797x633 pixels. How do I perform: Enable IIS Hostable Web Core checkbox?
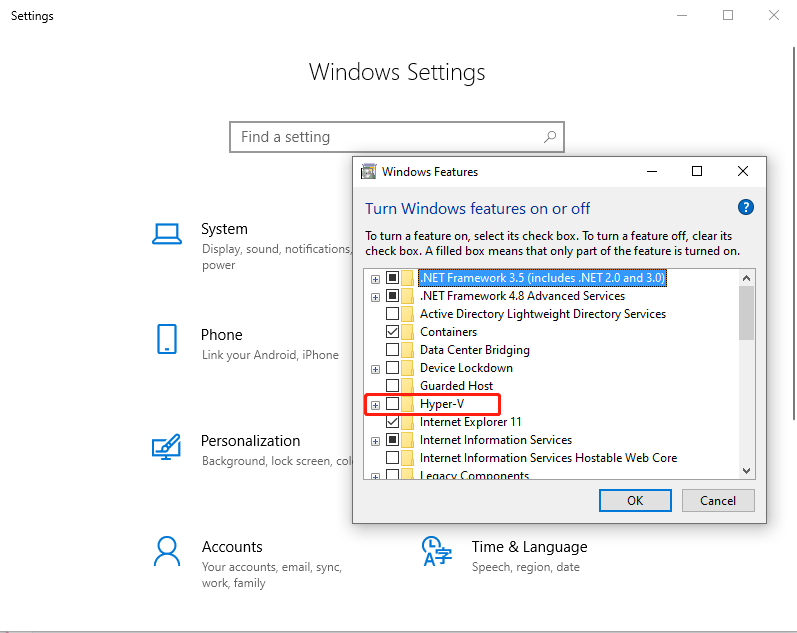pyautogui.click(x=392, y=458)
